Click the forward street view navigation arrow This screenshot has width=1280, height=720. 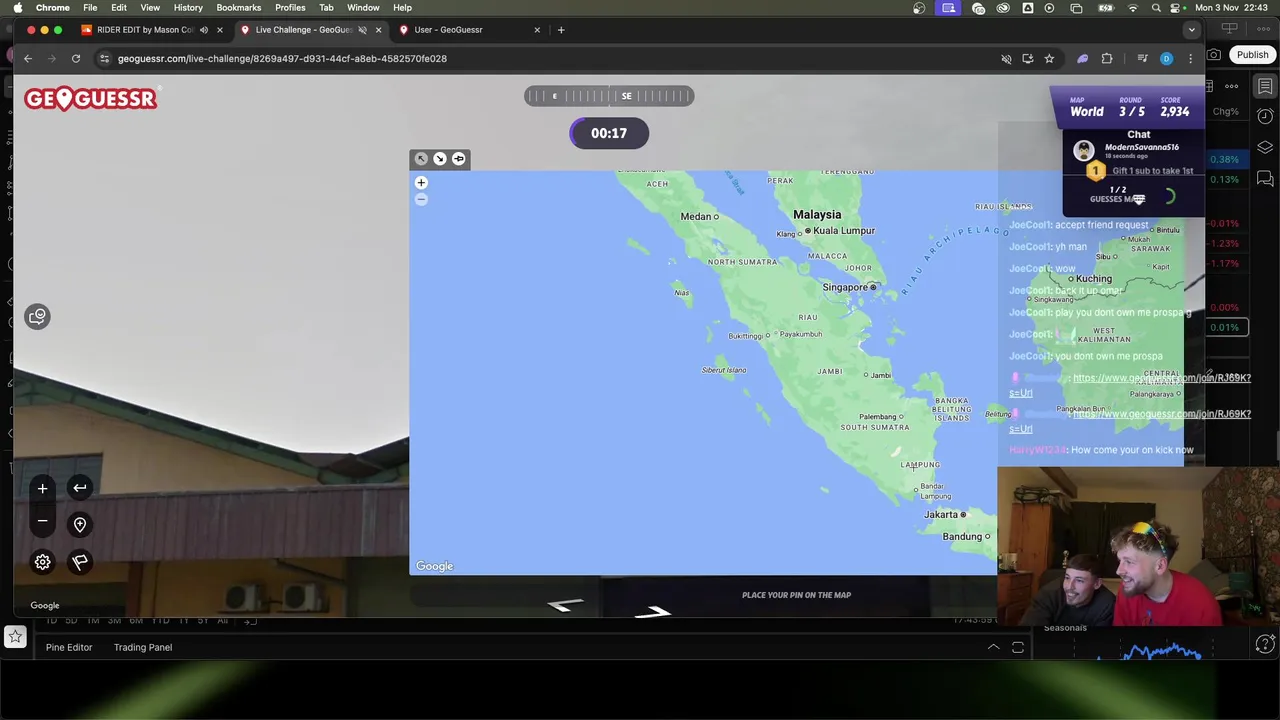tap(654, 611)
